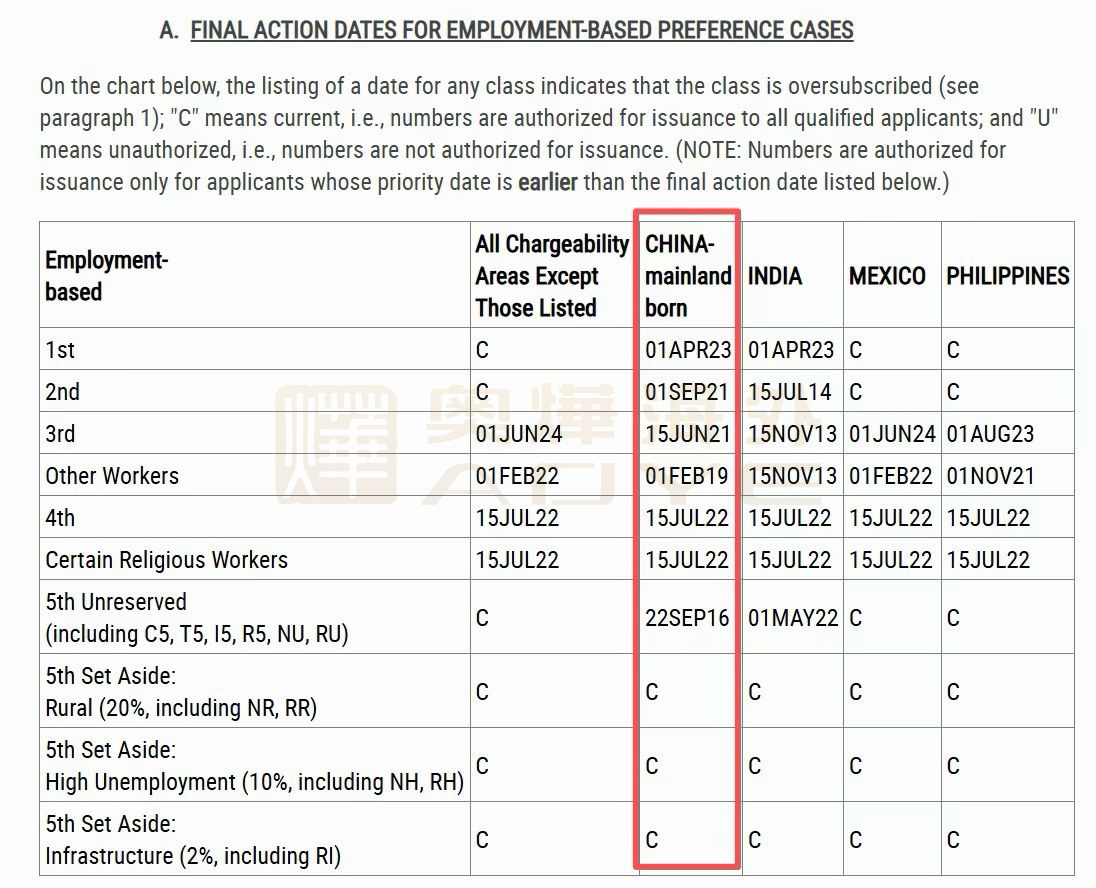Viewport: 1096px width, 888px height.
Task: Click the PHILIPPINES column header
Action: click(1007, 276)
